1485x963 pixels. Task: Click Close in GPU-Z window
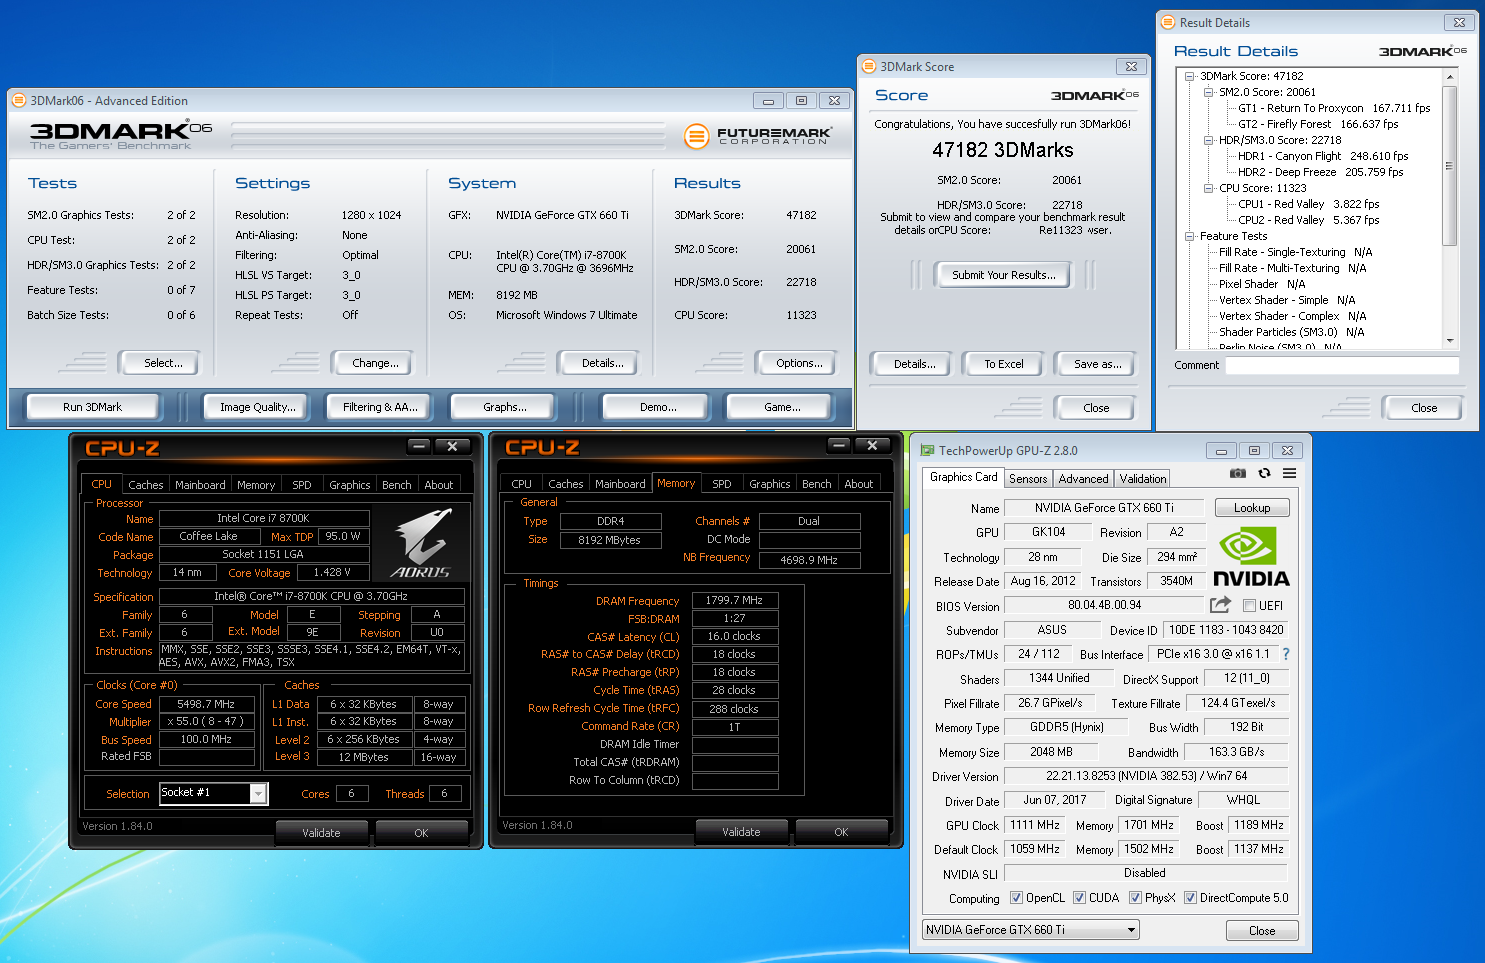(1262, 931)
